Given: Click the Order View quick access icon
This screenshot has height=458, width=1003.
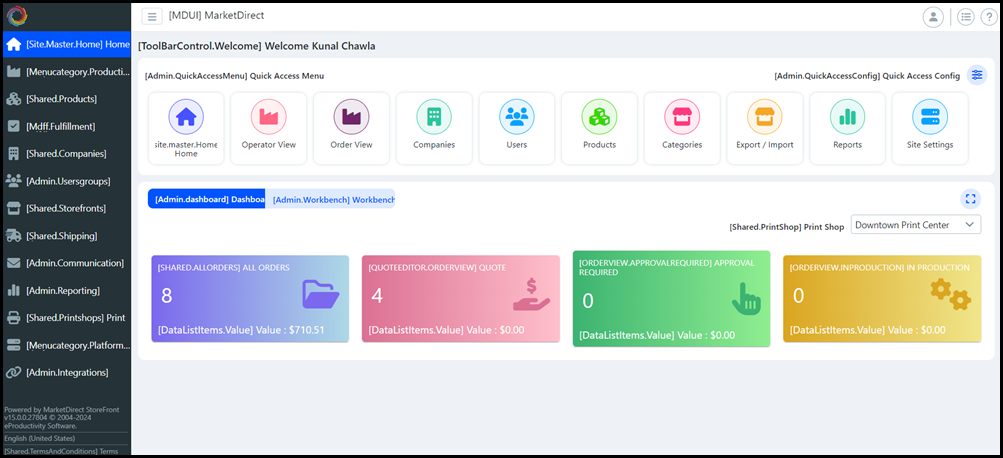Looking at the screenshot, I should click(x=351, y=118).
